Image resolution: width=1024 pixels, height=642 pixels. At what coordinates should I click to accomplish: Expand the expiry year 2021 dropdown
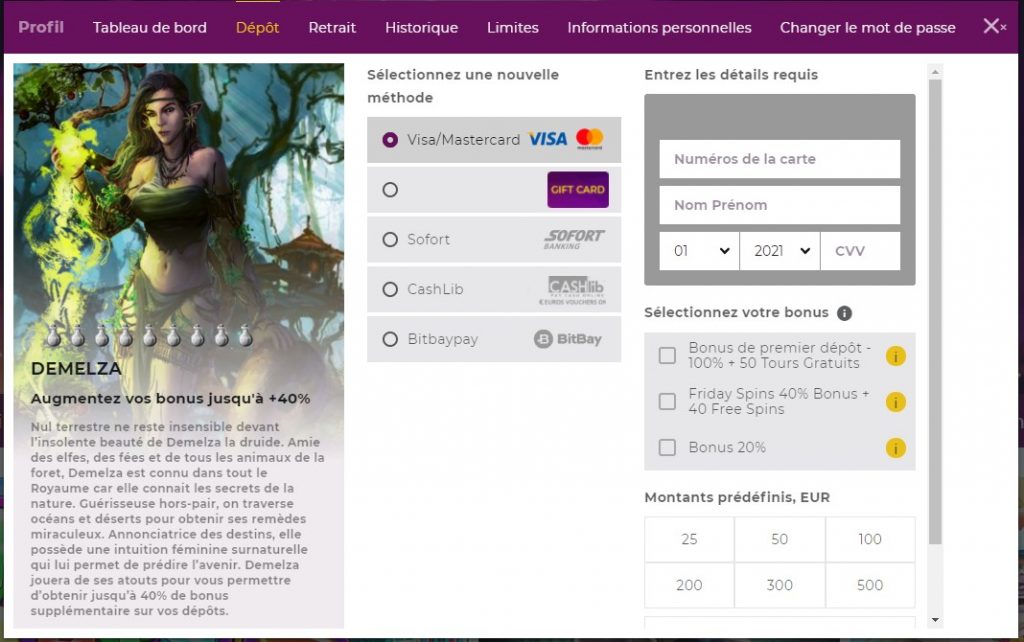tap(779, 251)
